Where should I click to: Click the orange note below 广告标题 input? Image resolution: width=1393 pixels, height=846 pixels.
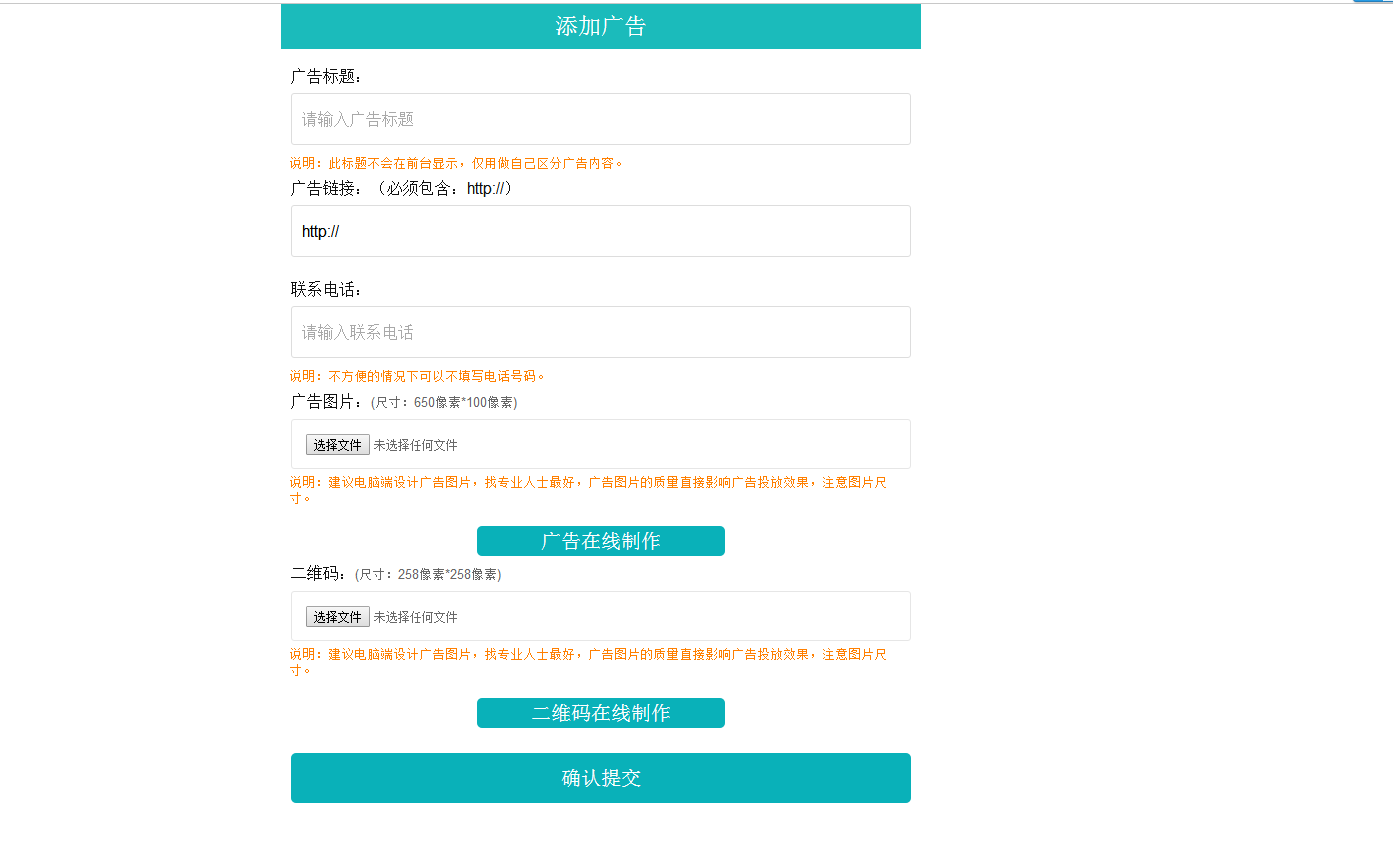click(457, 163)
